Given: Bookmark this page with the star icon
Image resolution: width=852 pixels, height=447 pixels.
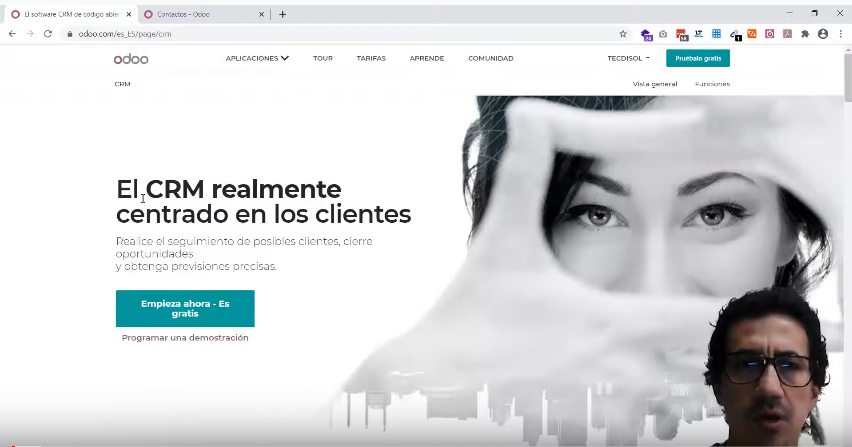Looking at the screenshot, I should (x=623, y=33).
